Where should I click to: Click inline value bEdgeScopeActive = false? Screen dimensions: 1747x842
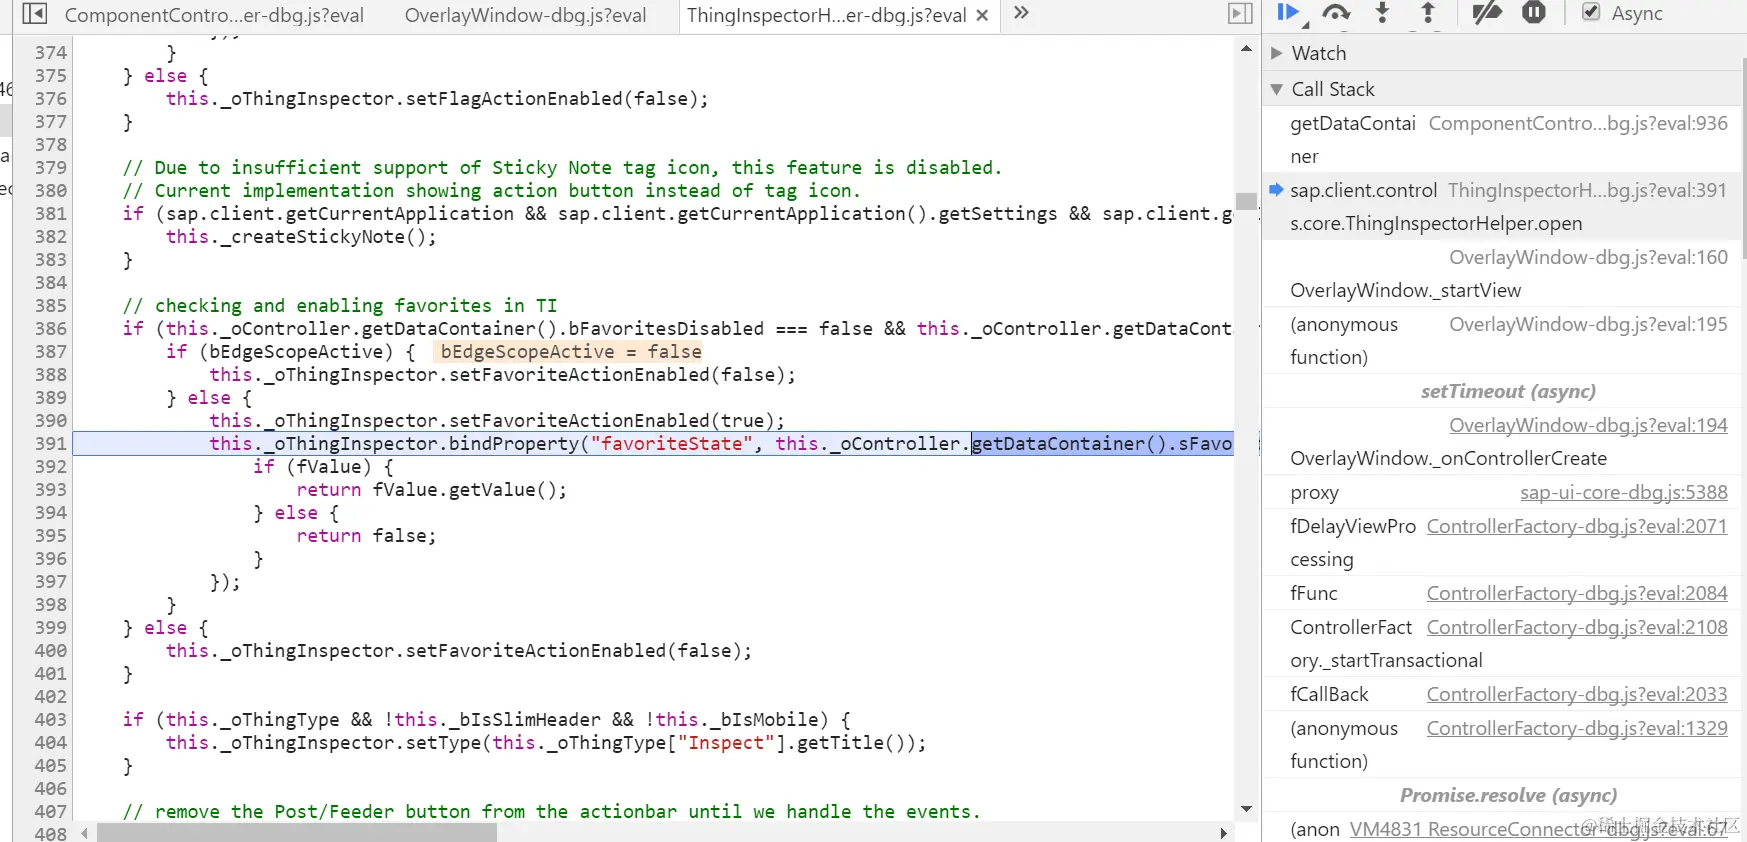tap(570, 351)
